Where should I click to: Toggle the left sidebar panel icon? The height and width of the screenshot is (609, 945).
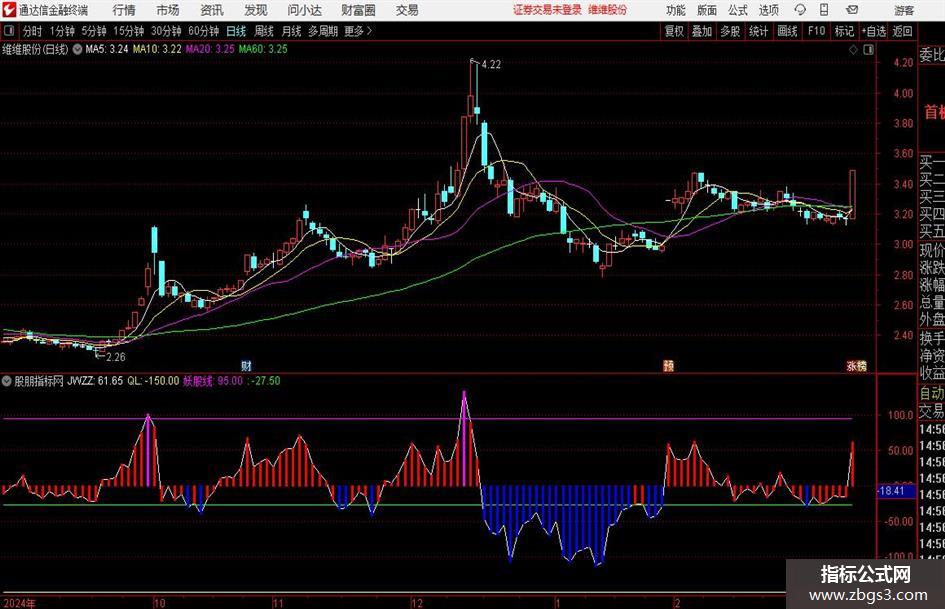pyautogui.click(x=8, y=31)
